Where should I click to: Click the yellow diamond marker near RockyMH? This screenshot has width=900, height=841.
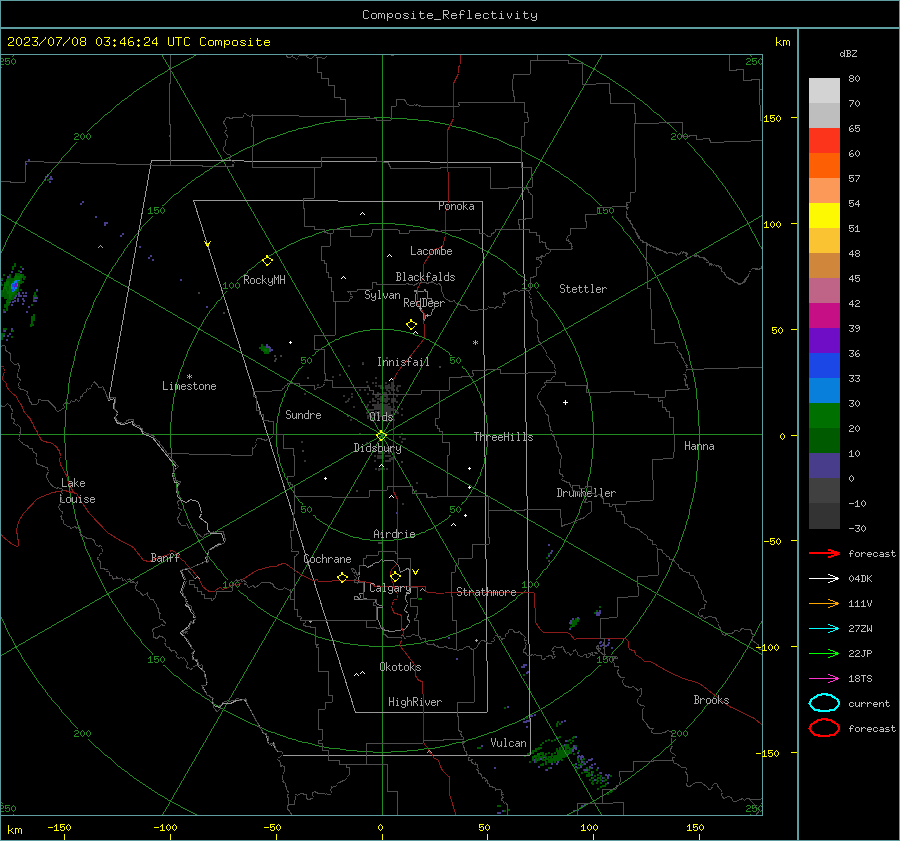point(267,261)
